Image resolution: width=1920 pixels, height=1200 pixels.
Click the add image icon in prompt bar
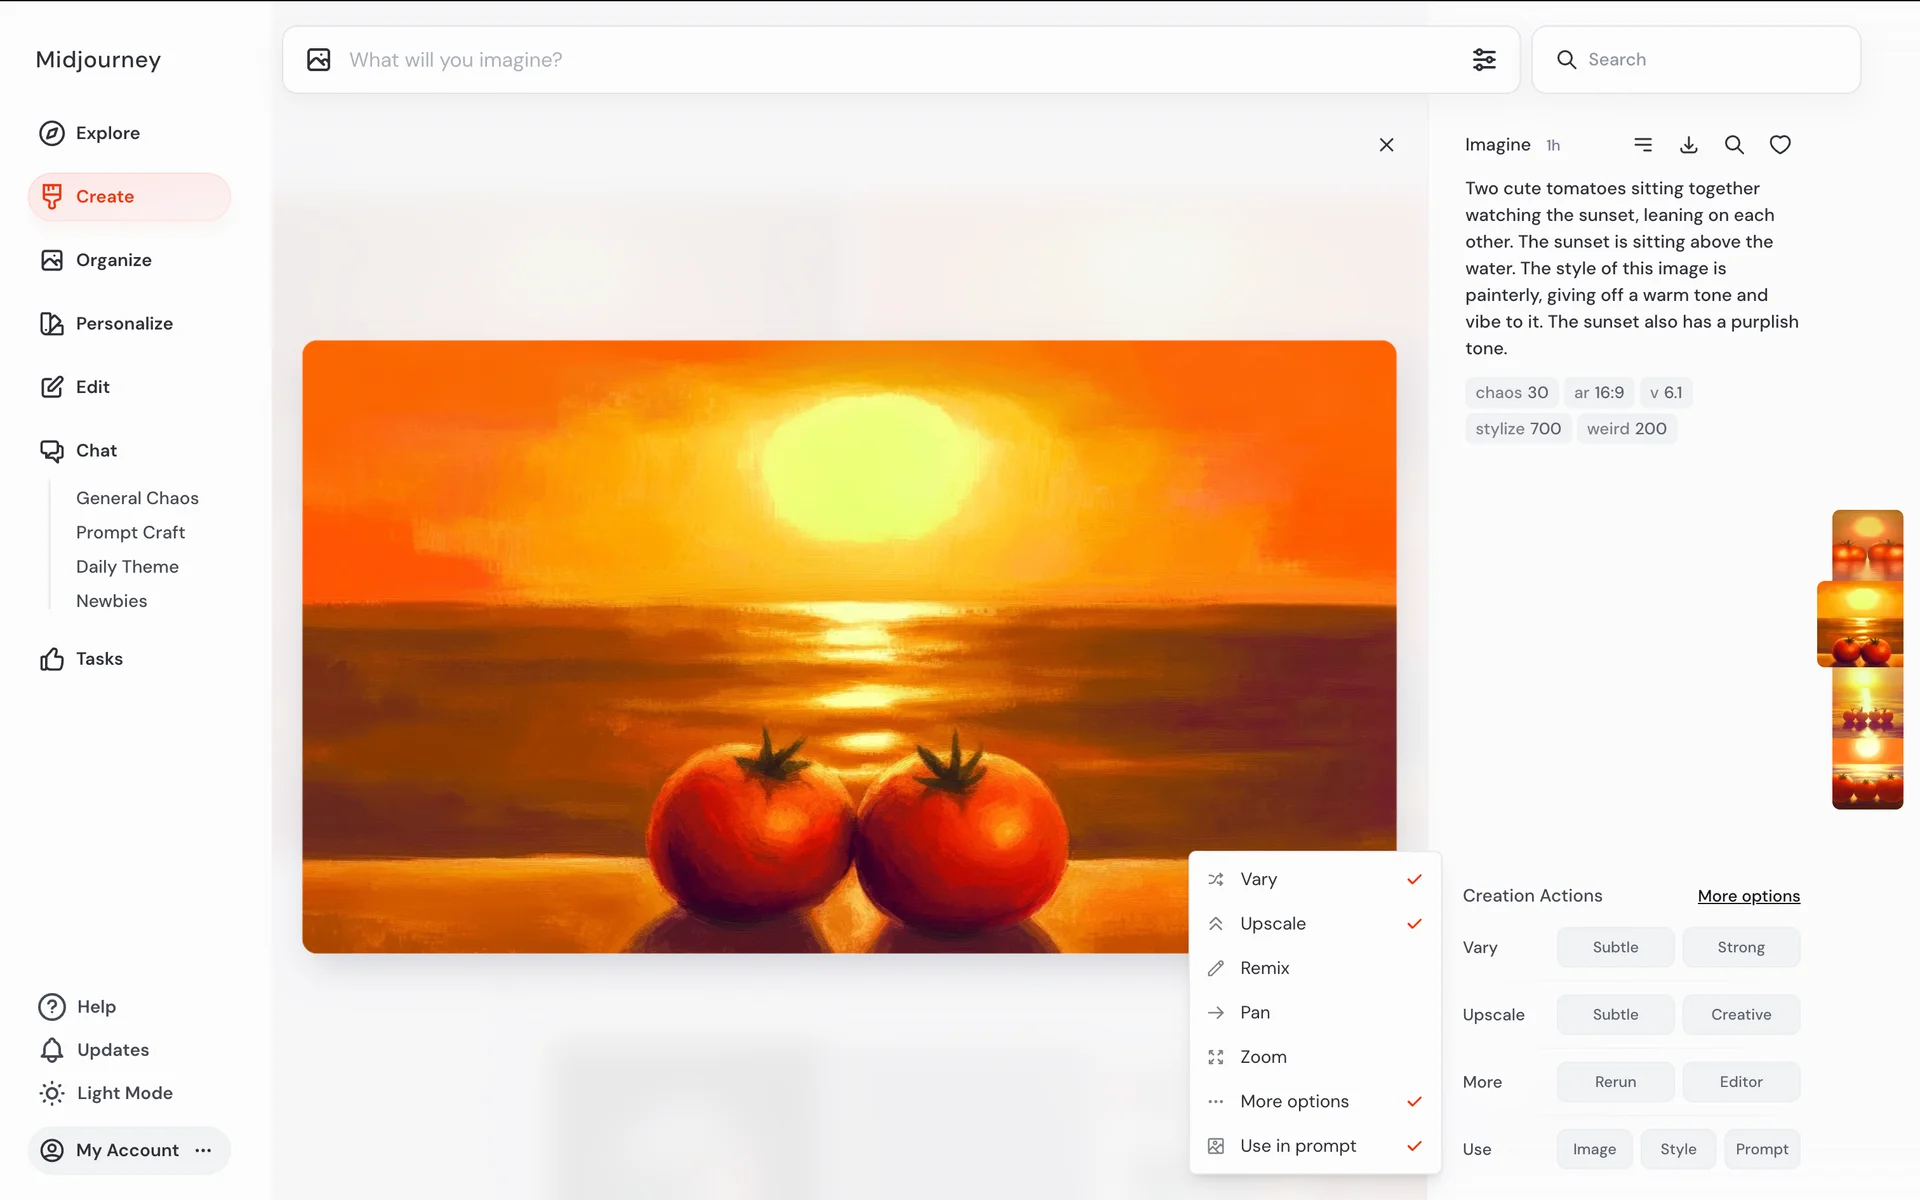[319, 60]
